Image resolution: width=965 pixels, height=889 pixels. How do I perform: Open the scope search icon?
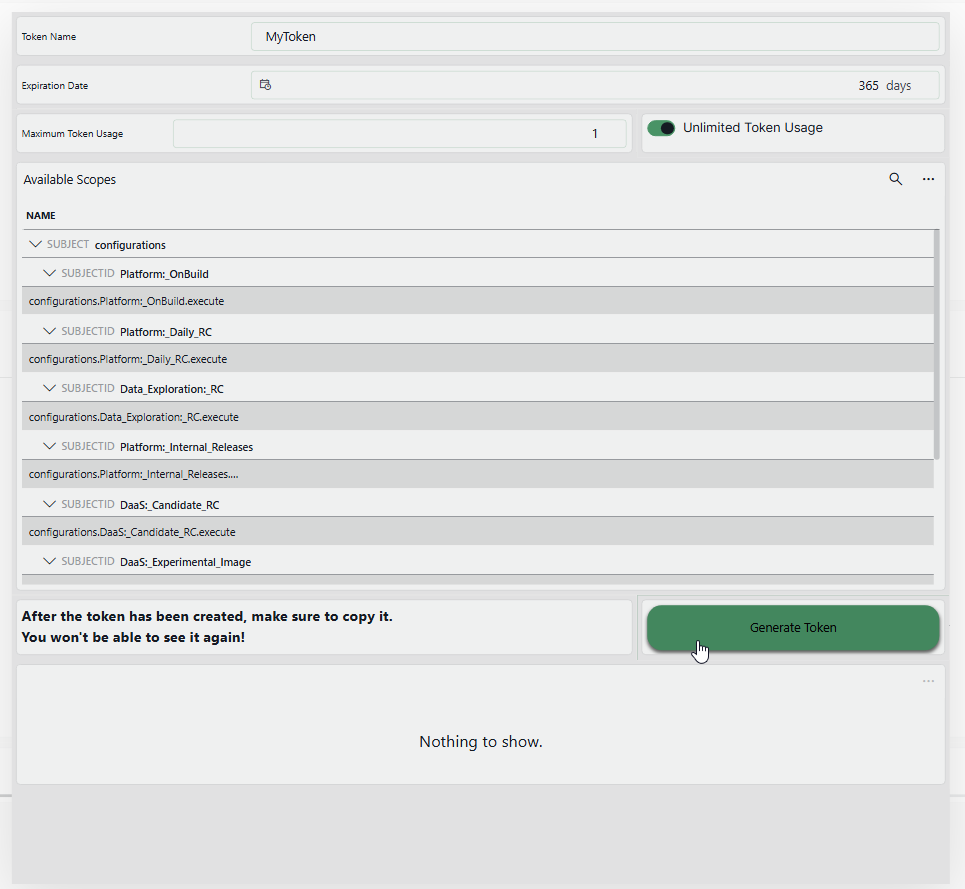[x=896, y=179]
